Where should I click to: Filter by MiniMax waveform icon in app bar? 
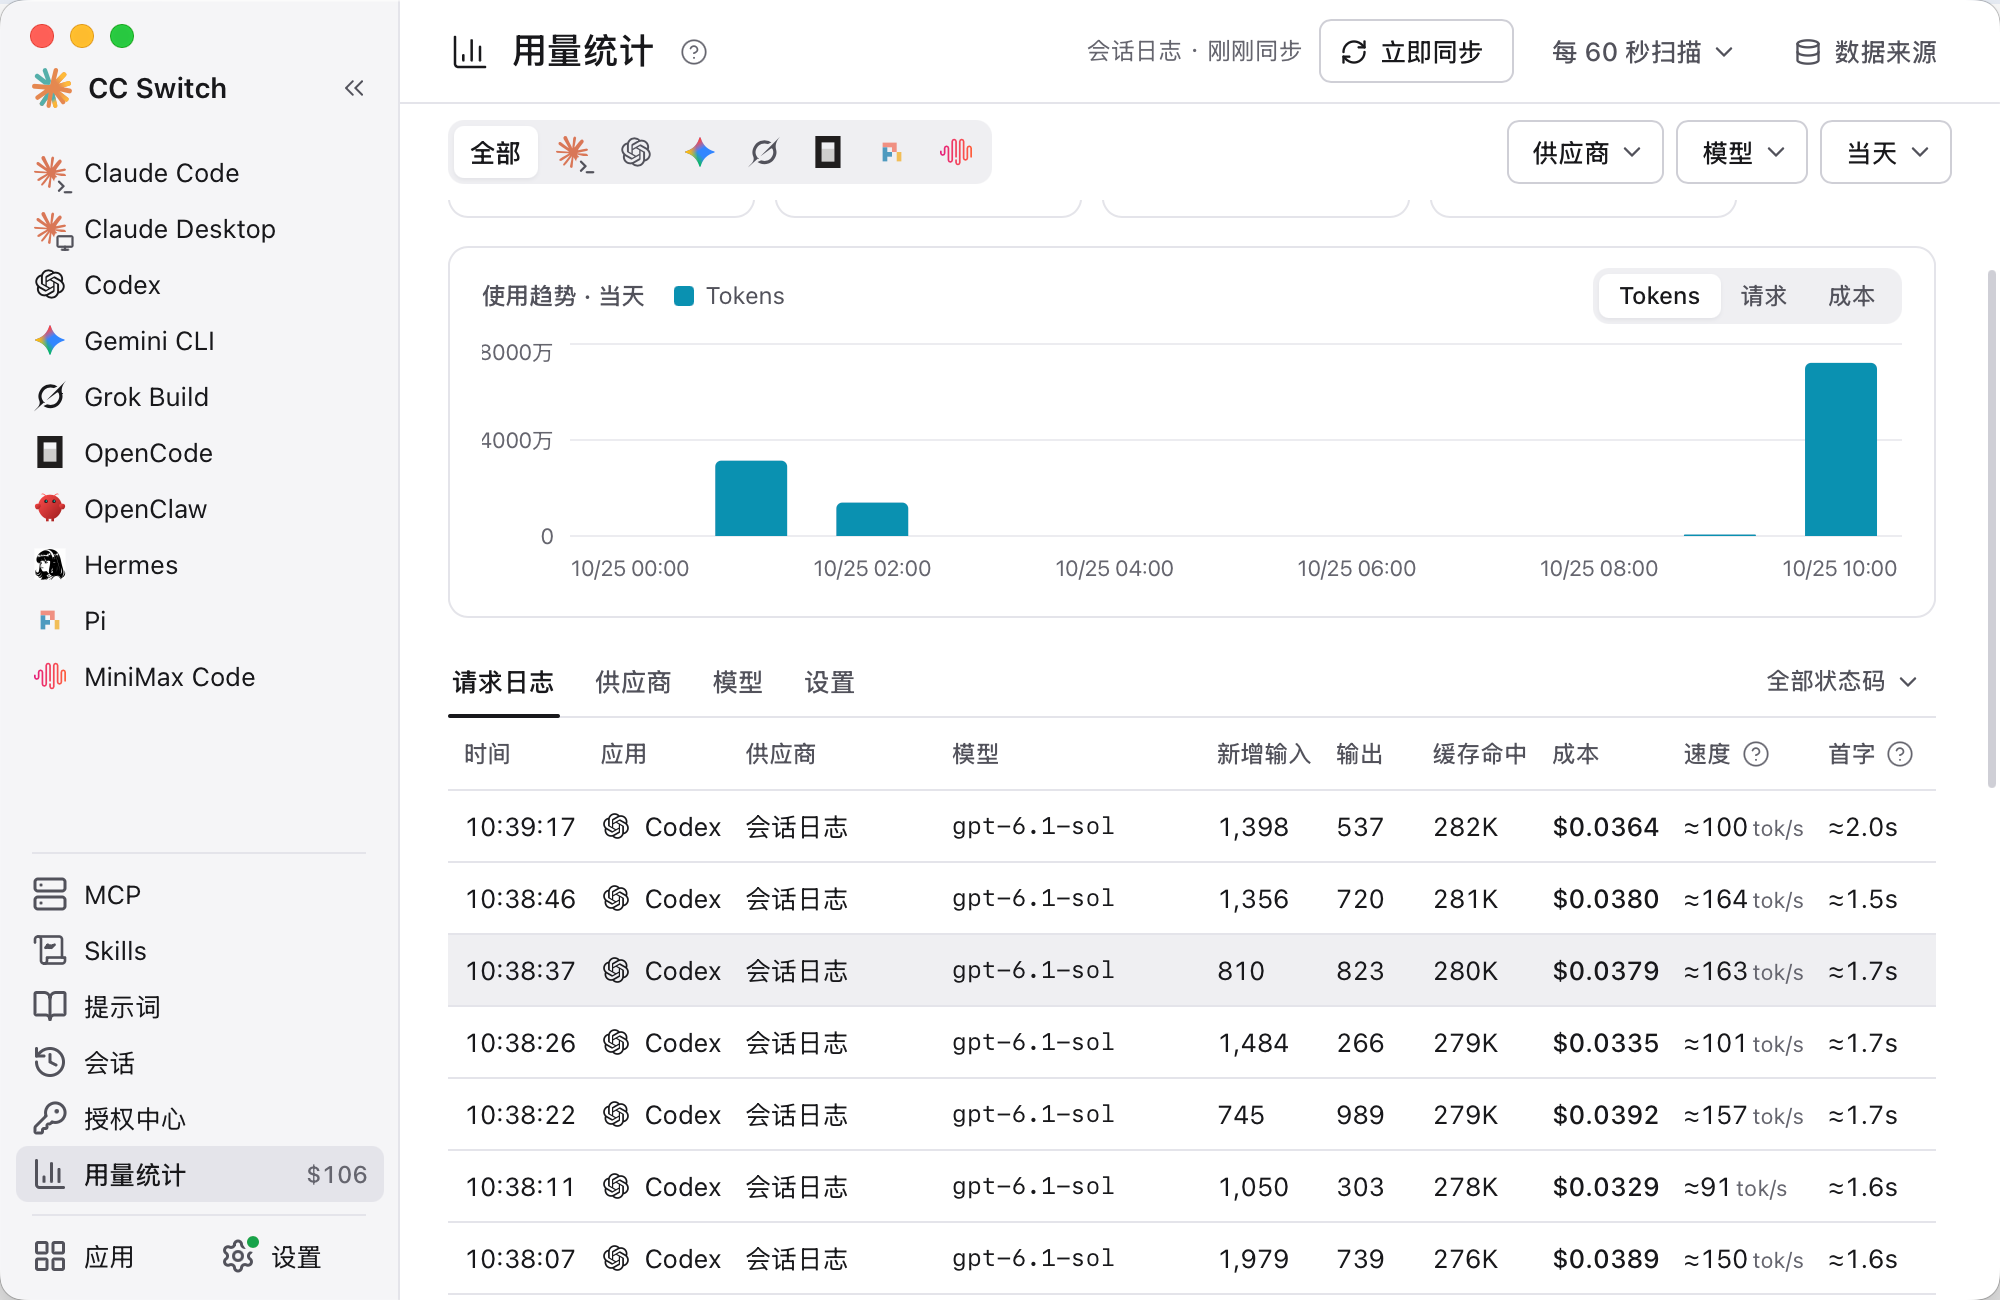(956, 153)
